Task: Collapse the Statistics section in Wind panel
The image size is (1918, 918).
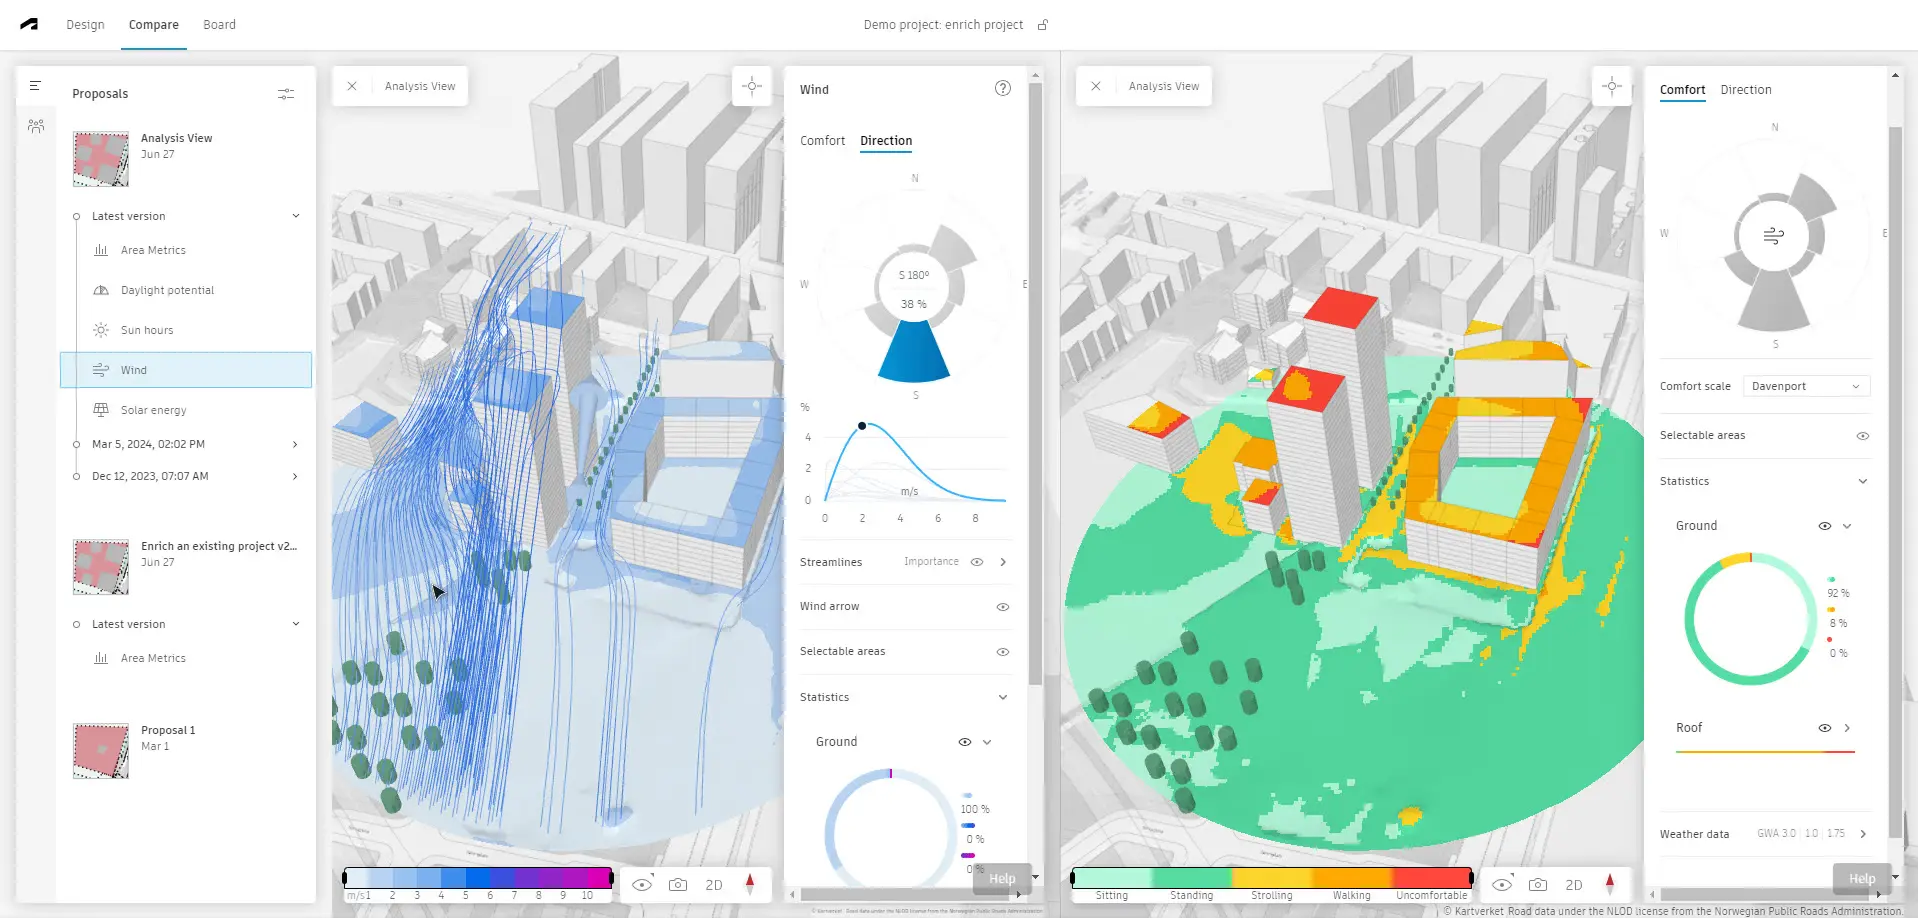Action: 1002,697
